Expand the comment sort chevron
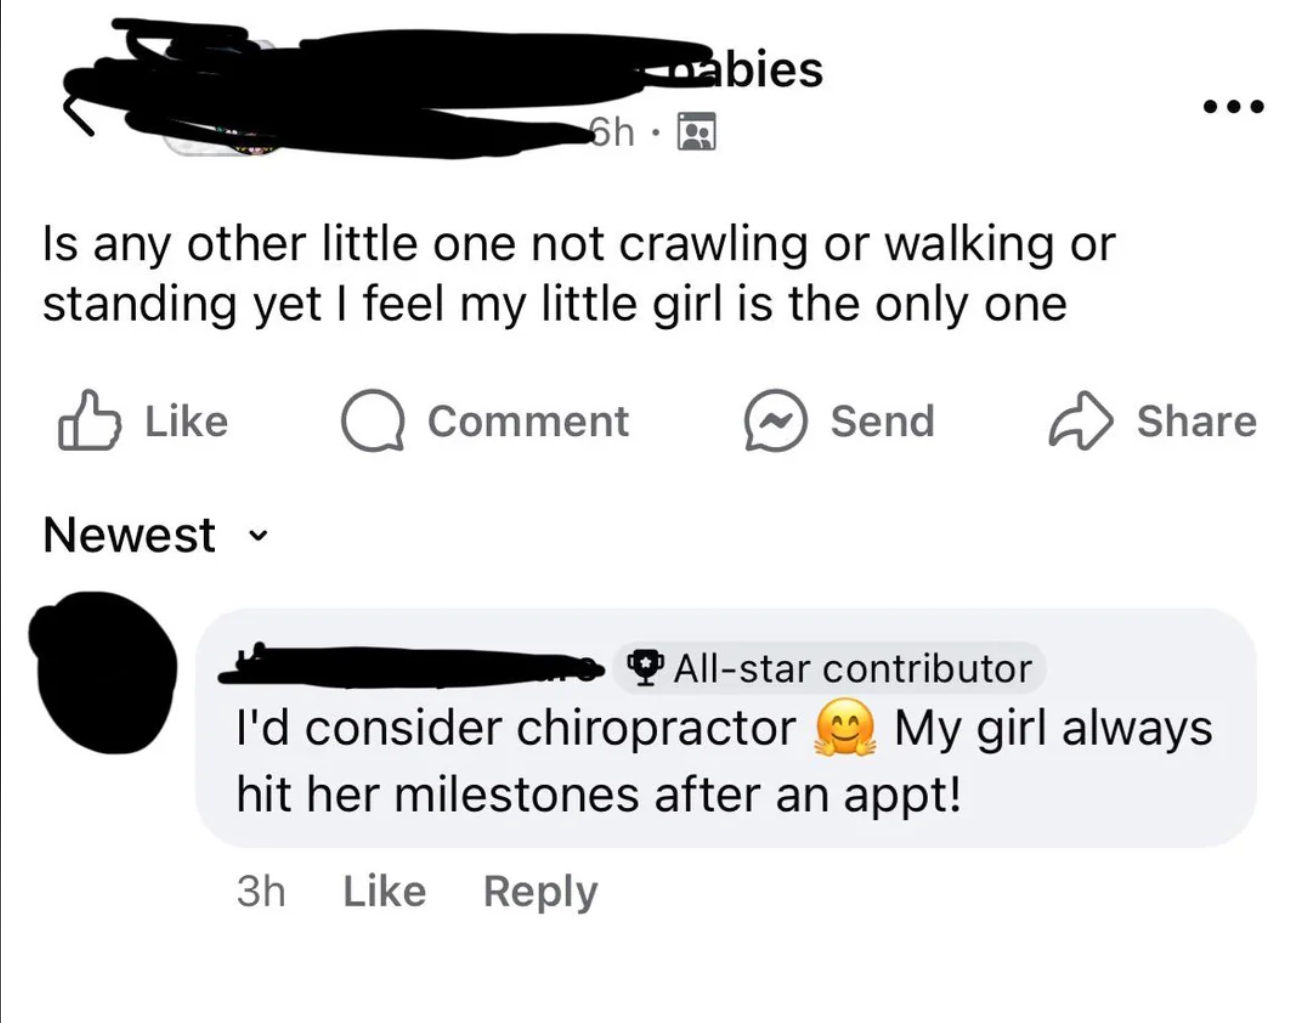The height and width of the screenshot is (1023, 1306). coord(258,537)
